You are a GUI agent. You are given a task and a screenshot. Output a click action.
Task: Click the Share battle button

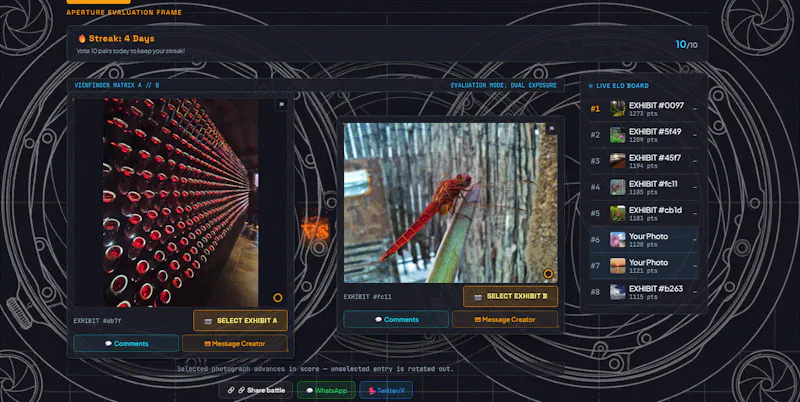tap(256, 390)
